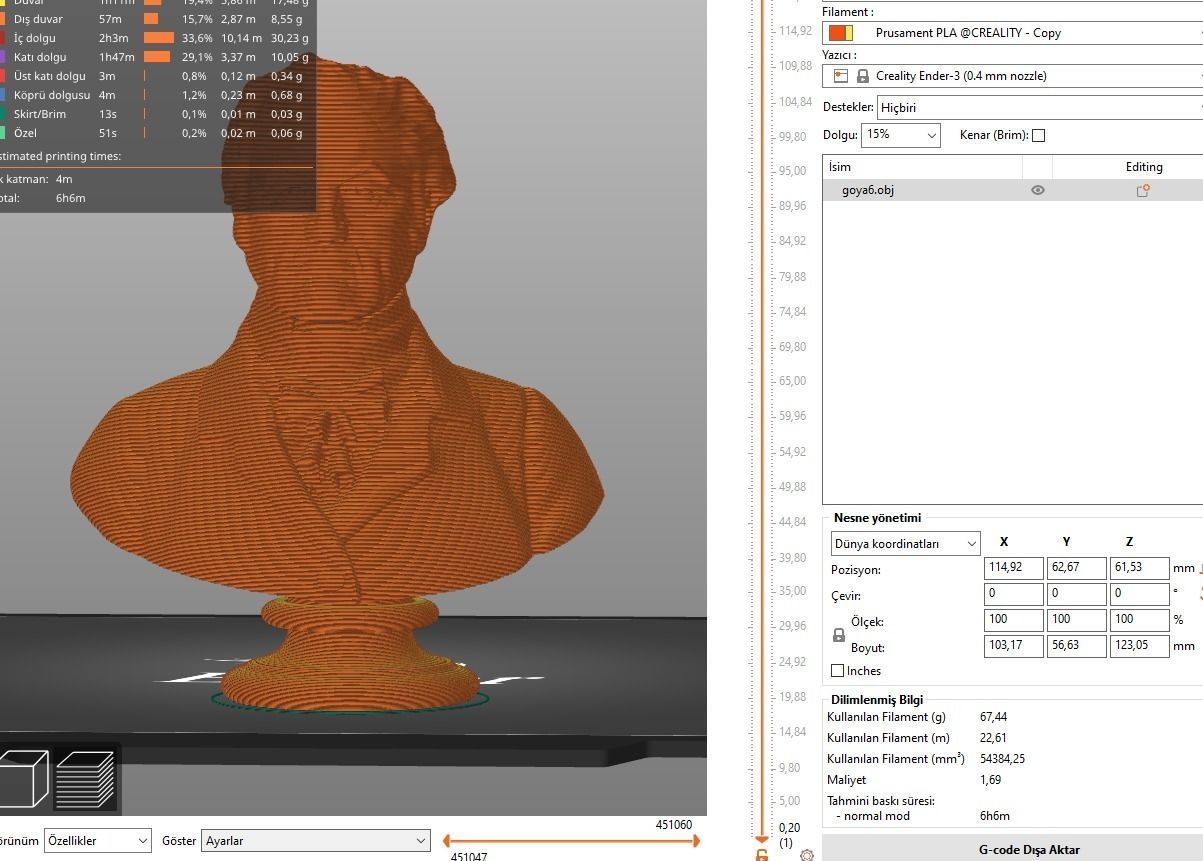Click the Pozisyon Z field

click(x=1139, y=568)
